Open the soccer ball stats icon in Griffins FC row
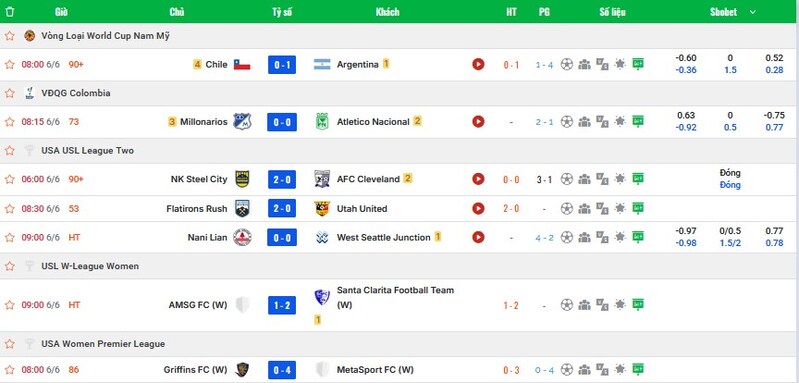The image size is (799, 383). 567,369
